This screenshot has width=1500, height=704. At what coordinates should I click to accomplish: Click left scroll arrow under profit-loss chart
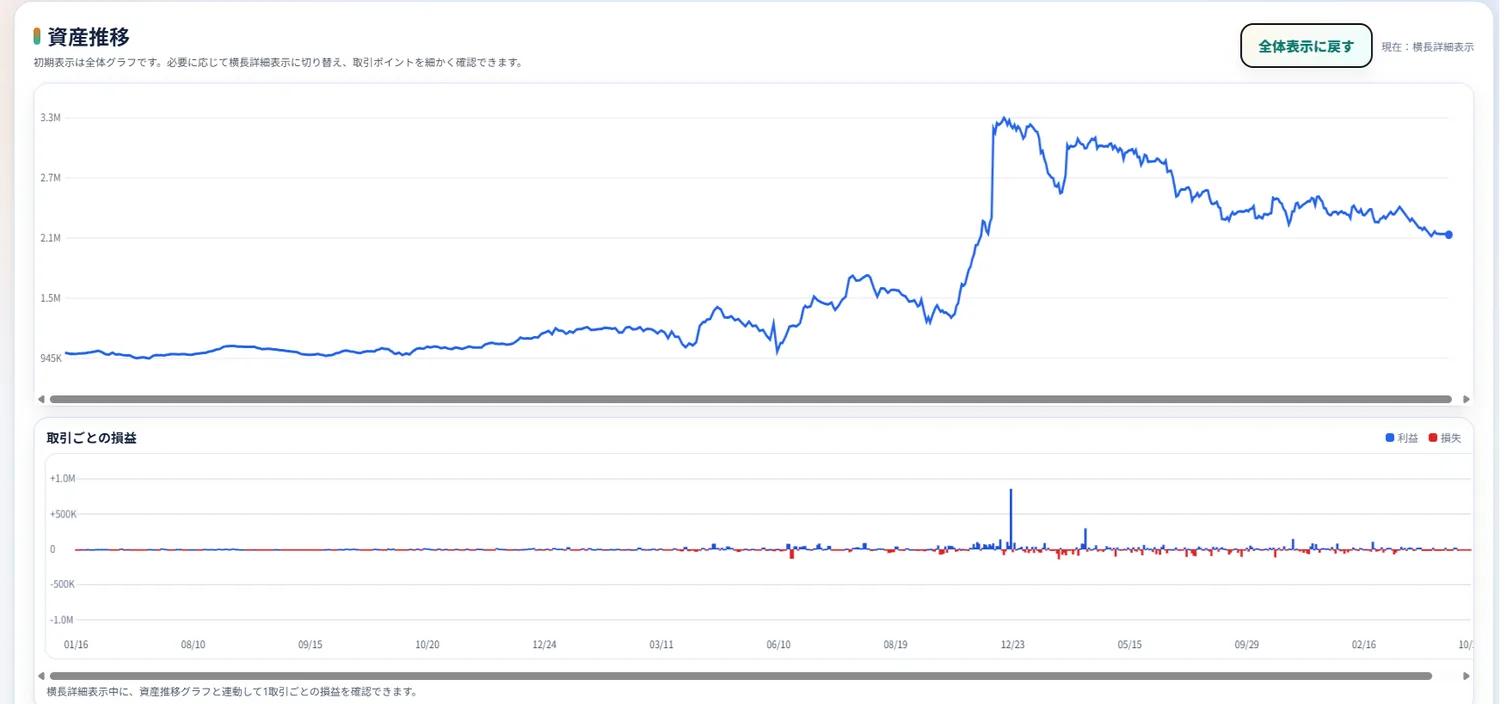(41, 676)
